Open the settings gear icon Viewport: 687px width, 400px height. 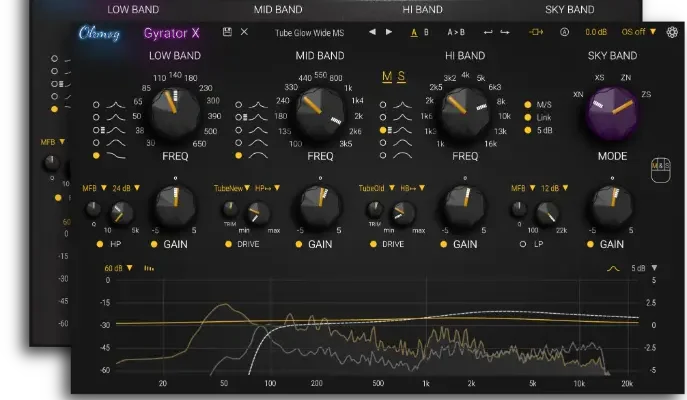(x=671, y=32)
